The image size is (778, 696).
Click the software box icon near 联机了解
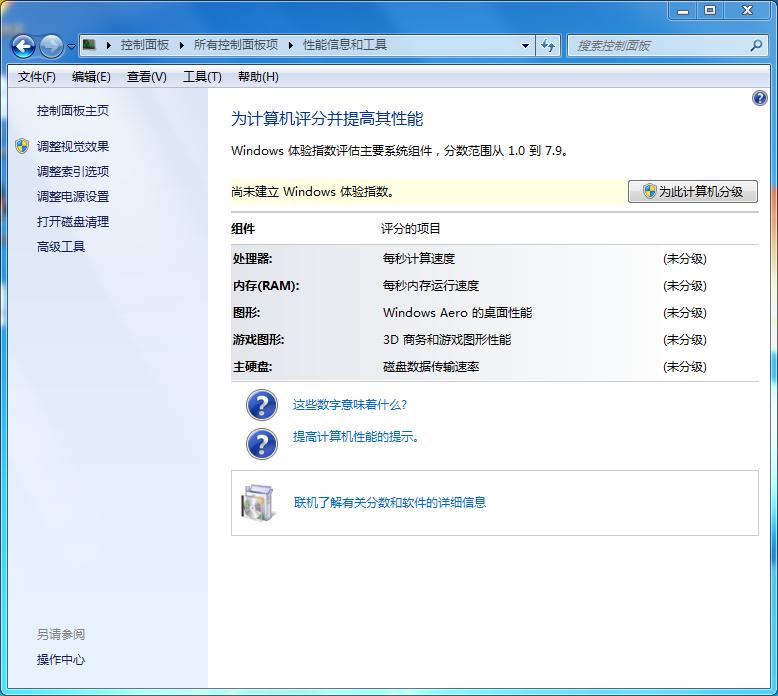(258, 503)
